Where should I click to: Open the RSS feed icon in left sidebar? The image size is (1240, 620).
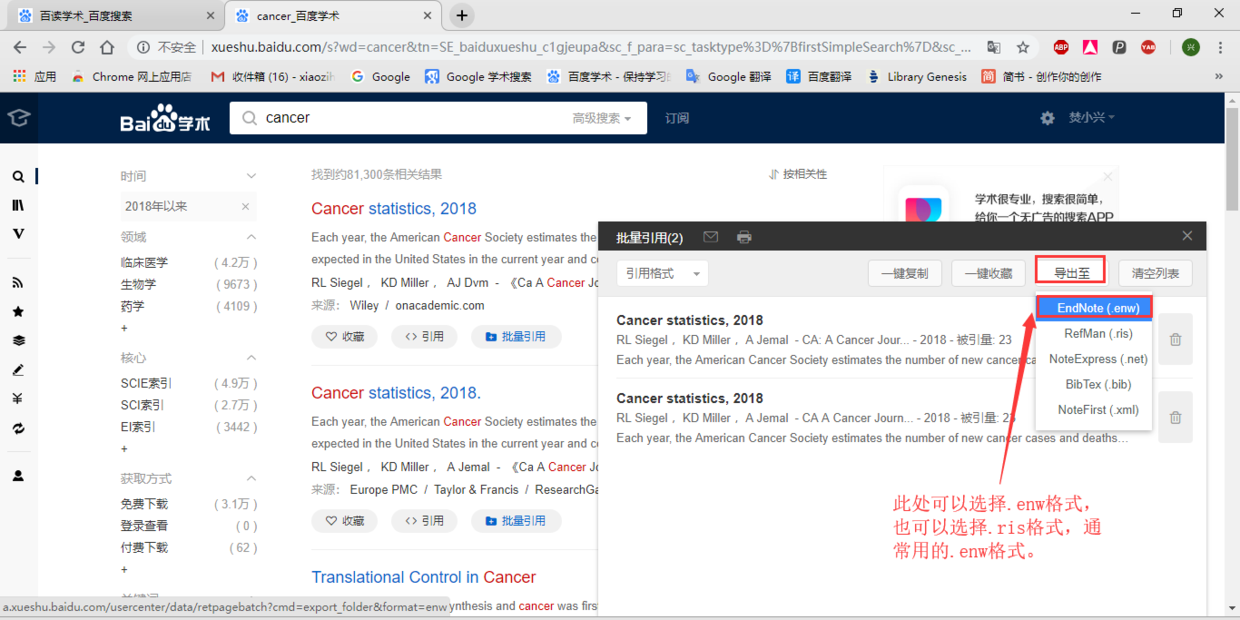click(x=18, y=283)
